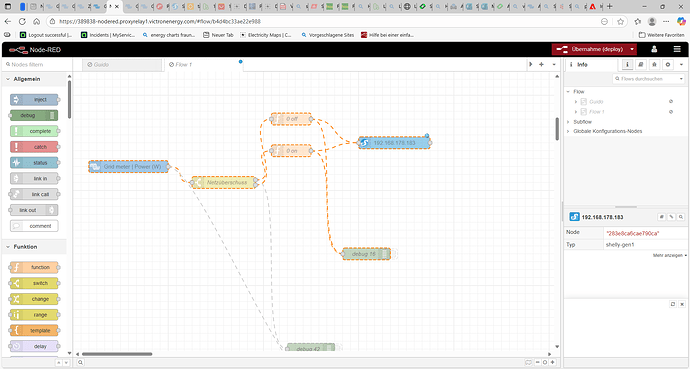Select the switch node in the palette
Viewport: 690px width, 369px height.
(x=34, y=283)
